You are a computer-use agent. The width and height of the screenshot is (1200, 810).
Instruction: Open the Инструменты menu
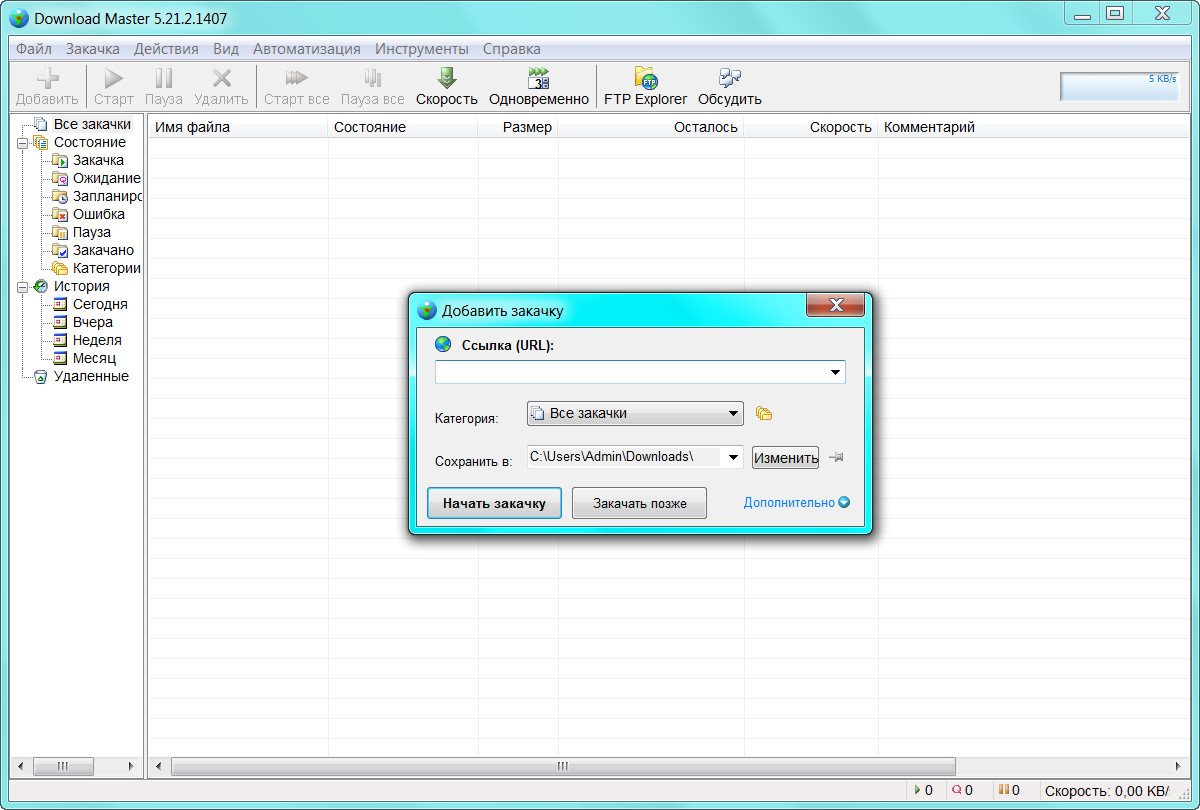[x=422, y=48]
